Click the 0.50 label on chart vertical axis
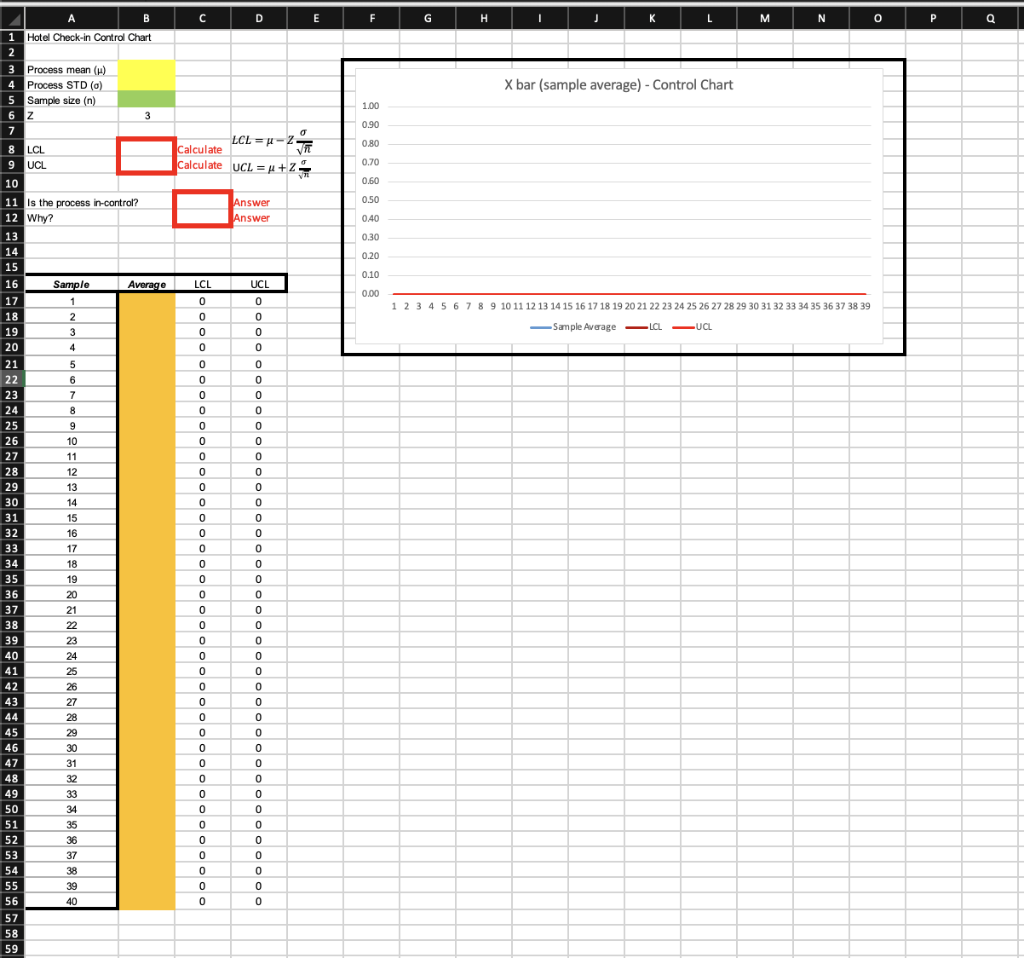This screenshot has width=1024, height=958. pyautogui.click(x=370, y=200)
